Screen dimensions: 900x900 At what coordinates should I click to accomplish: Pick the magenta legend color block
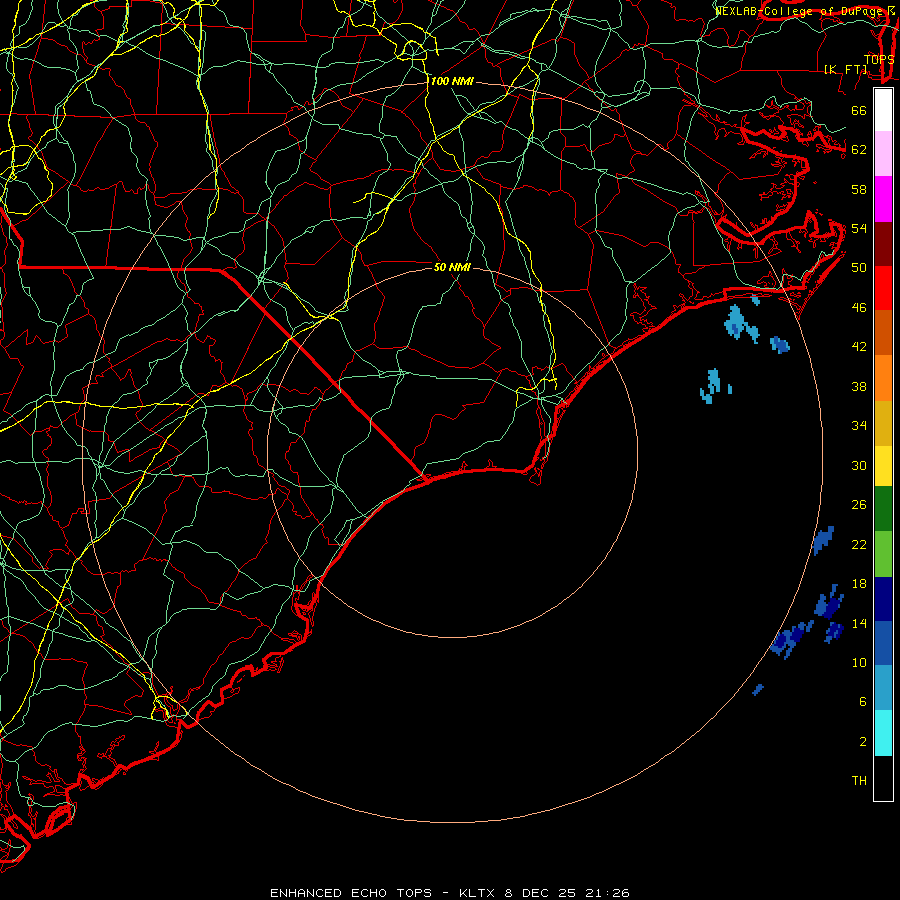tap(883, 199)
